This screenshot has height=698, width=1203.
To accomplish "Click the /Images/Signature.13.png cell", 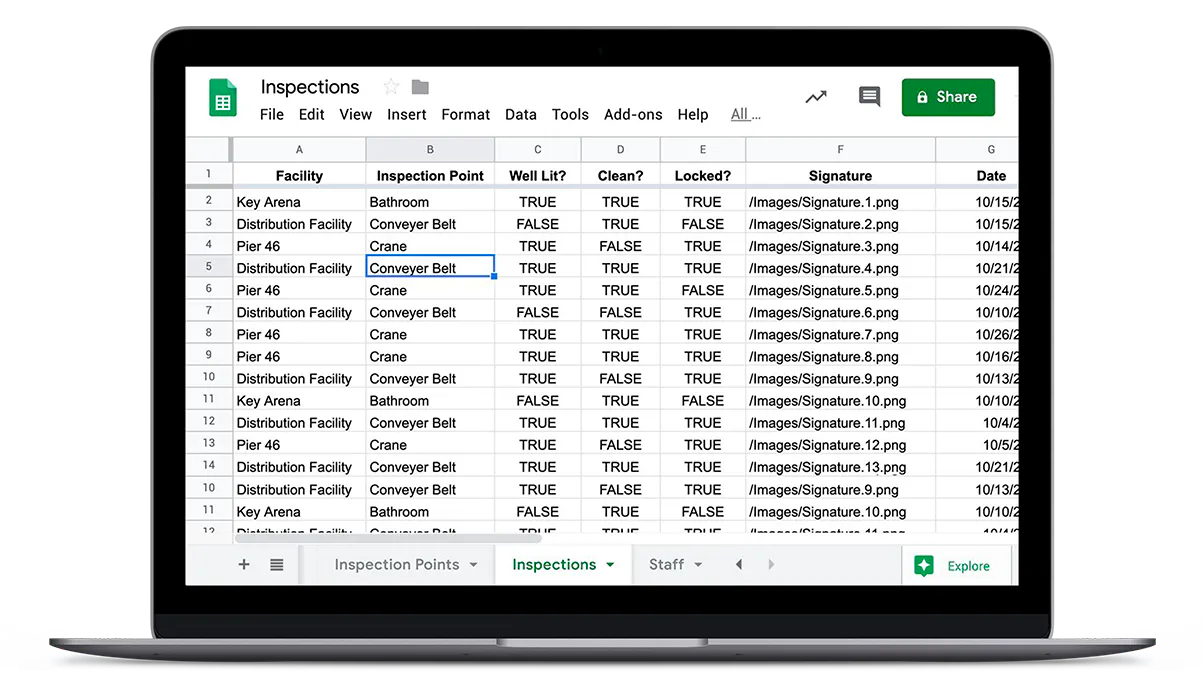I will point(840,467).
